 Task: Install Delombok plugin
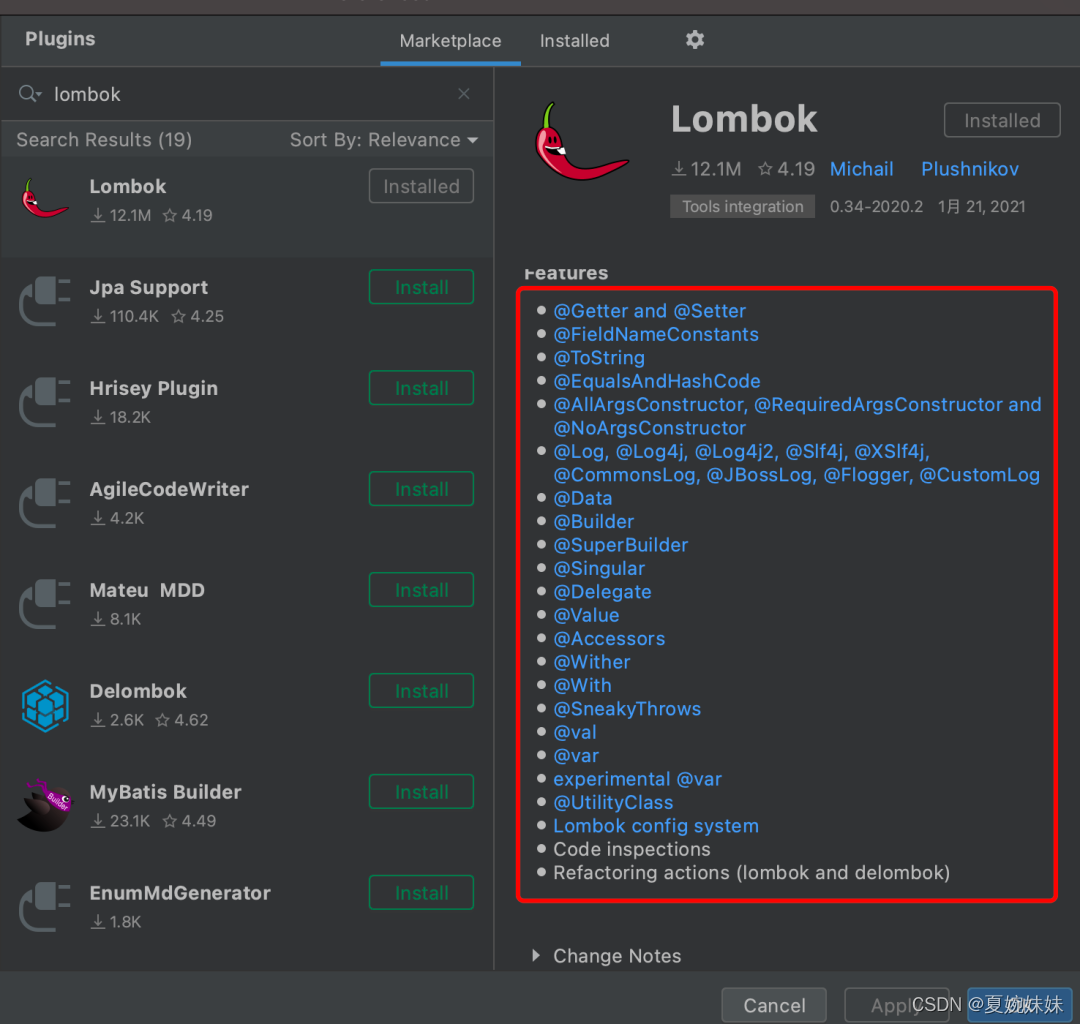pyautogui.click(x=422, y=691)
